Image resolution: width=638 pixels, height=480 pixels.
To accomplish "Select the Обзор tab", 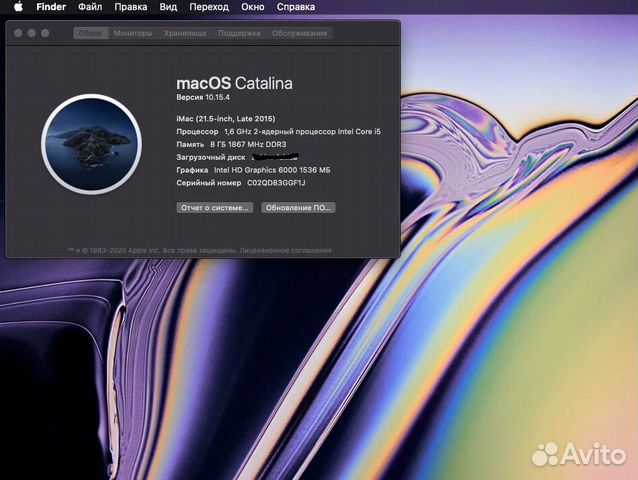I will [91, 33].
